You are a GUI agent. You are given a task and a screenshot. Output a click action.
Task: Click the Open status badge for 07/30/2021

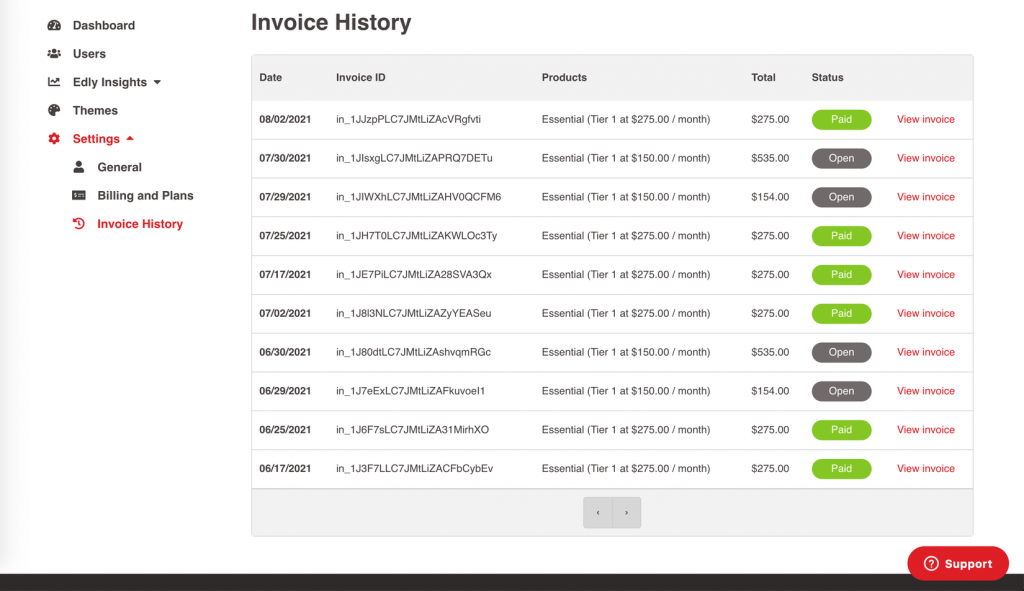(841, 158)
